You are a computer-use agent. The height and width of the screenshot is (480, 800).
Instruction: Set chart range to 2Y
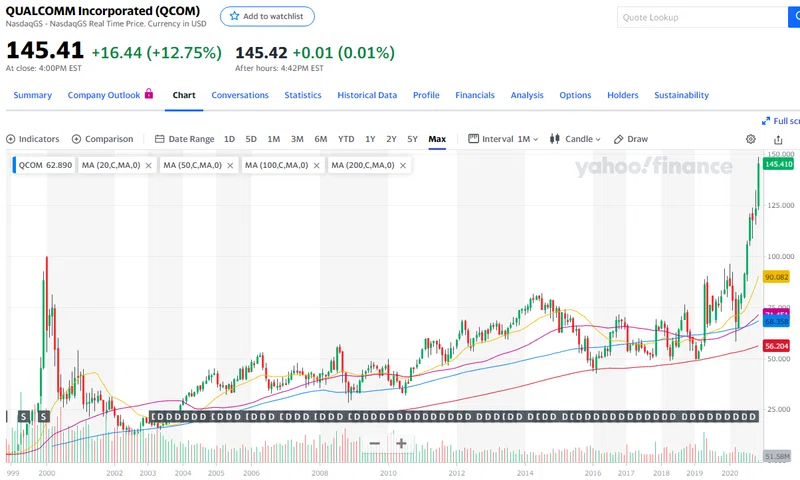tap(391, 139)
